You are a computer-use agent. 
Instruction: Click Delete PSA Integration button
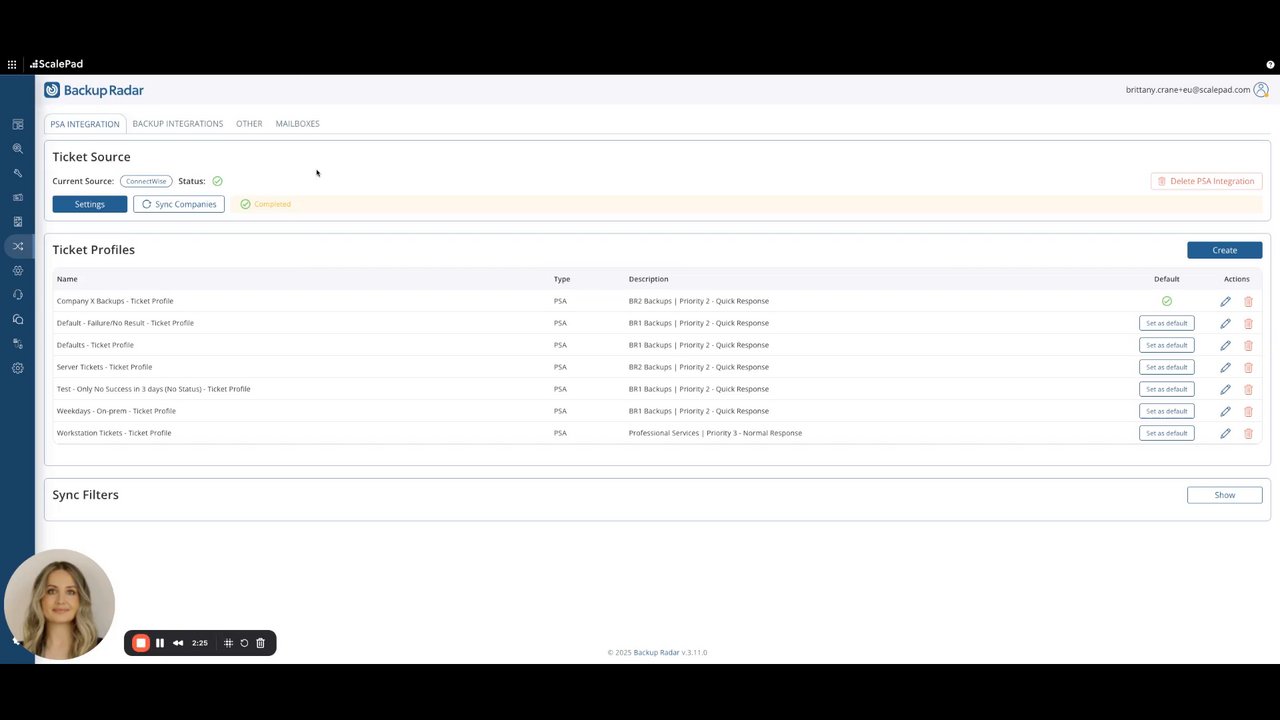coord(1206,181)
